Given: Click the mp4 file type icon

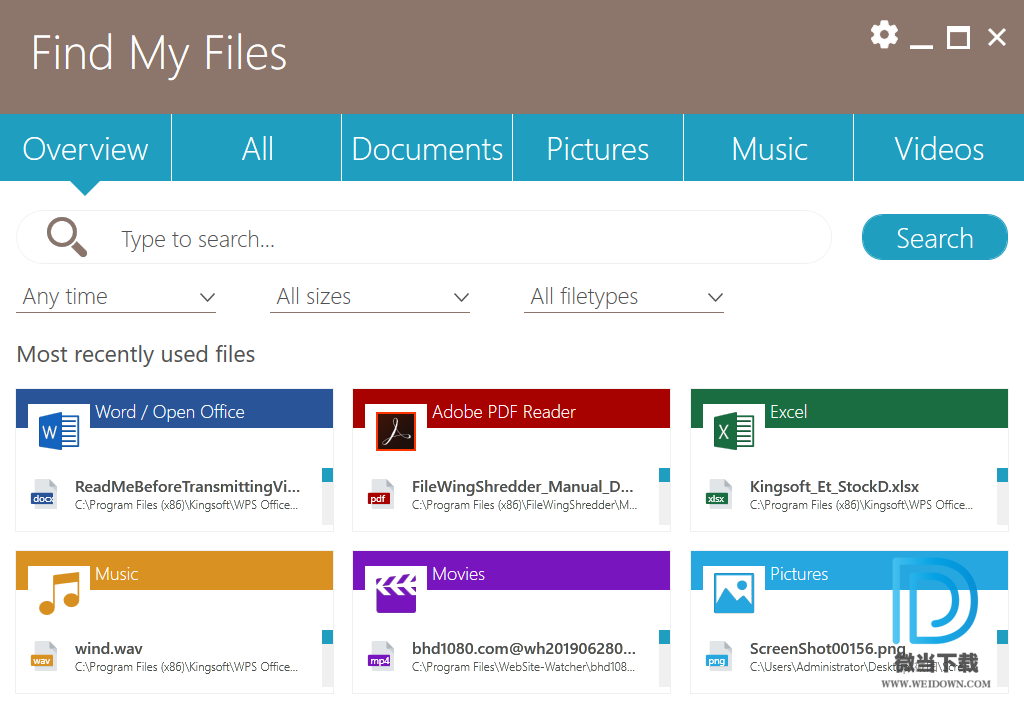Looking at the screenshot, I should (x=381, y=656).
